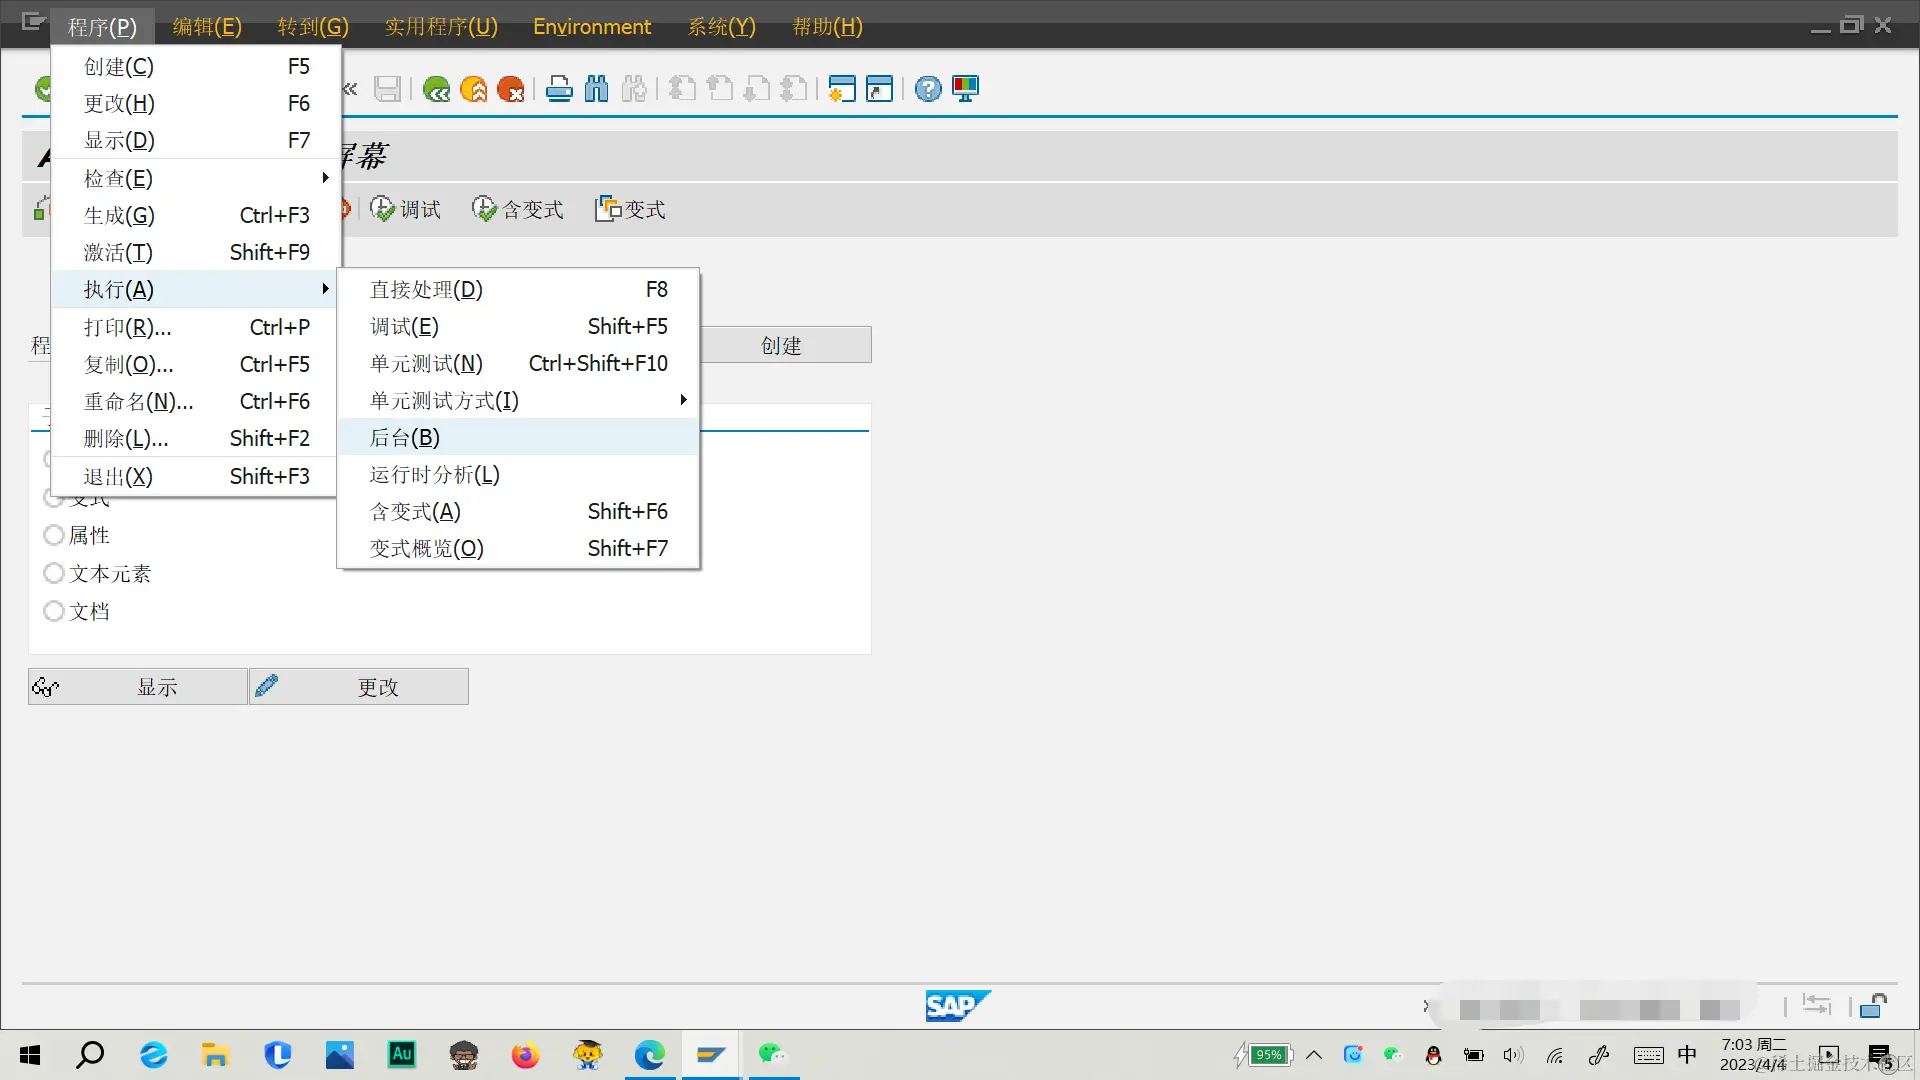
Task: Click the Print icon in toolbar
Action: pos(559,90)
